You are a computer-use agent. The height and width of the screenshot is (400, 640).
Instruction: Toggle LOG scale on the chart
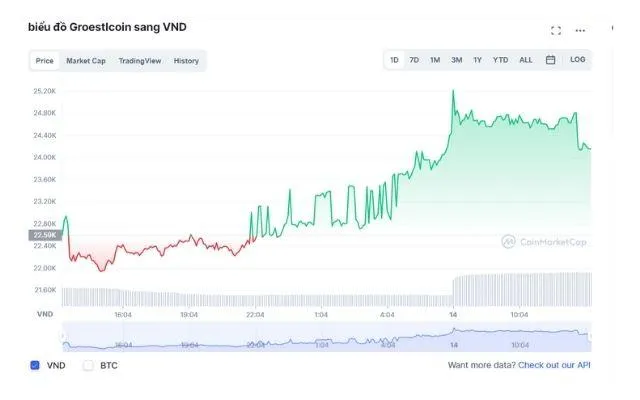tap(578, 60)
